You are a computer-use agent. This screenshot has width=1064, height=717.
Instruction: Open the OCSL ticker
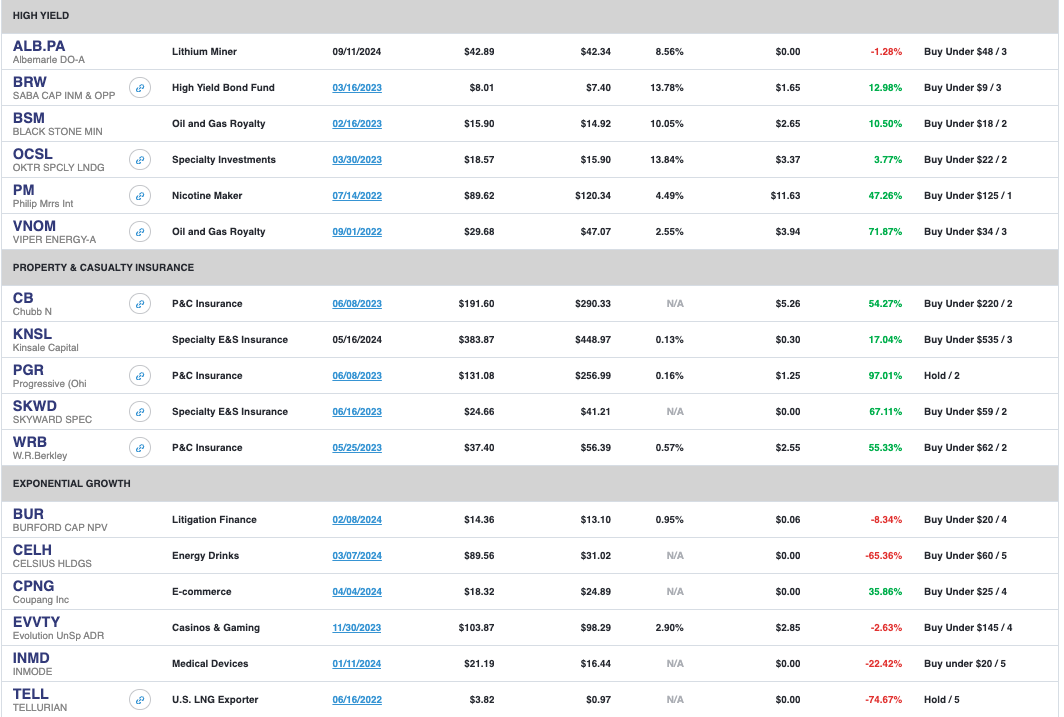click(33, 154)
